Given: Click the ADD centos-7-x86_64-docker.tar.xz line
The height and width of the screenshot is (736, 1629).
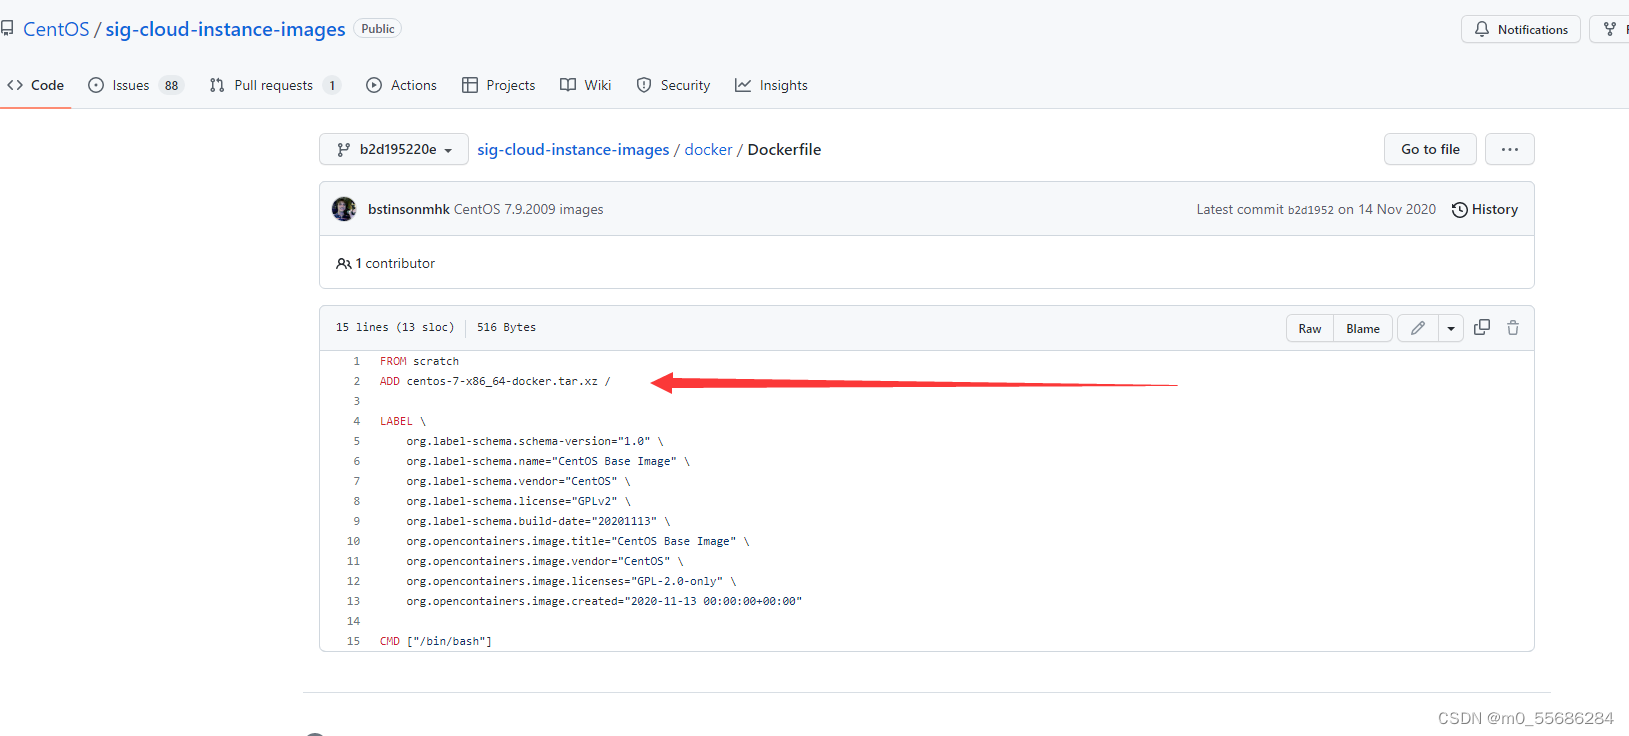Looking at the screenshot, I should point(495,381).
